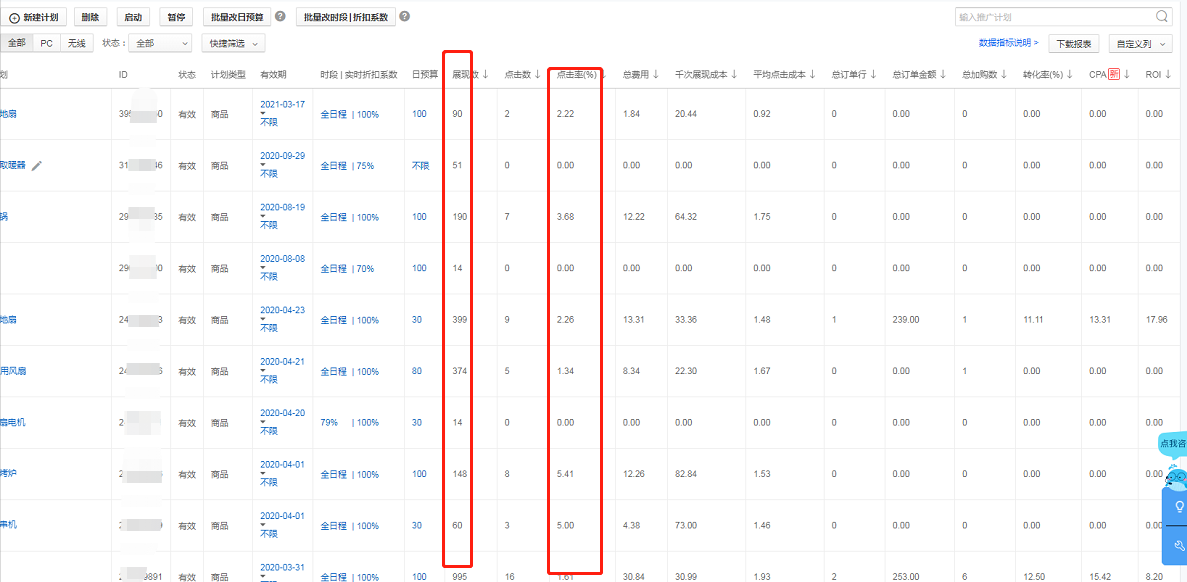1187x582 pixels.
Task: Sort by ROI using its arrow
Action: (1169, 74)
